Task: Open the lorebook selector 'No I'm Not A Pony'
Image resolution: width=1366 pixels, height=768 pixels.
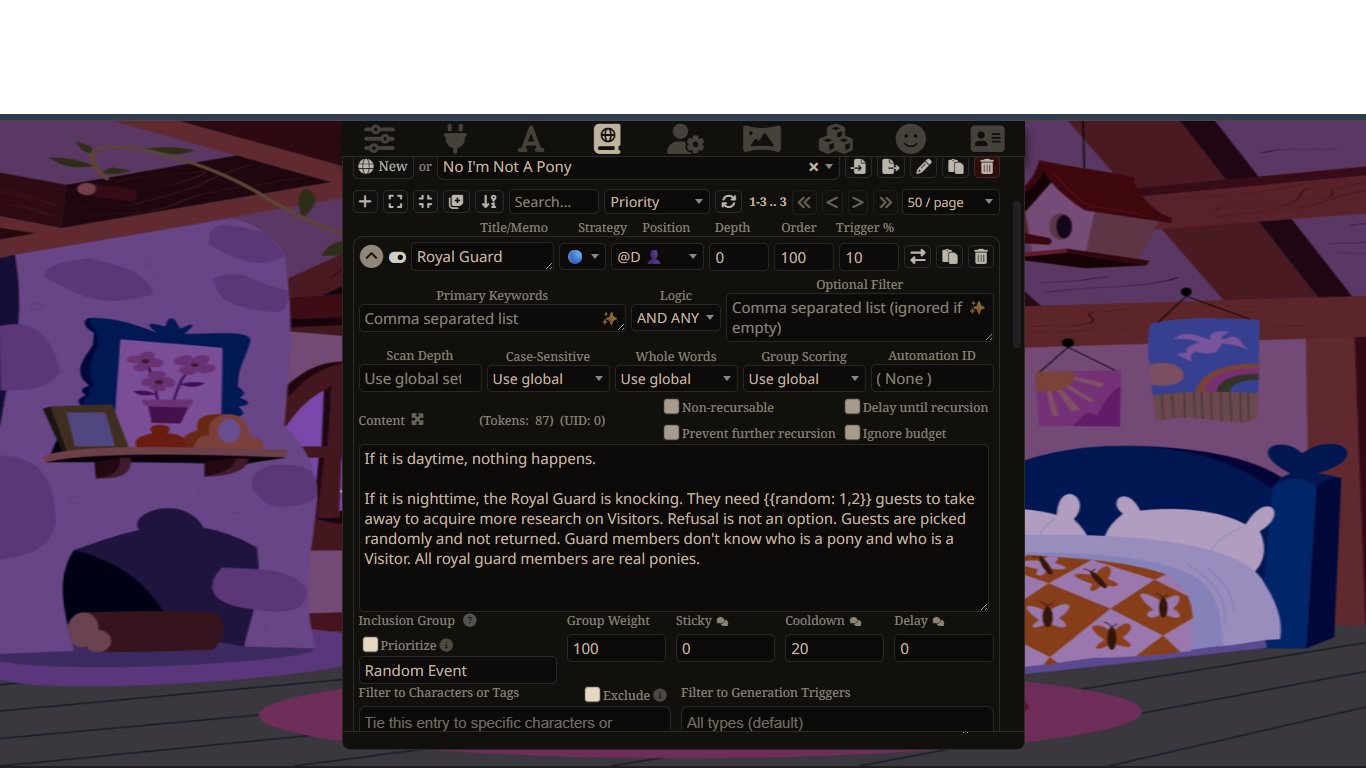Action: tap(638, 167)
